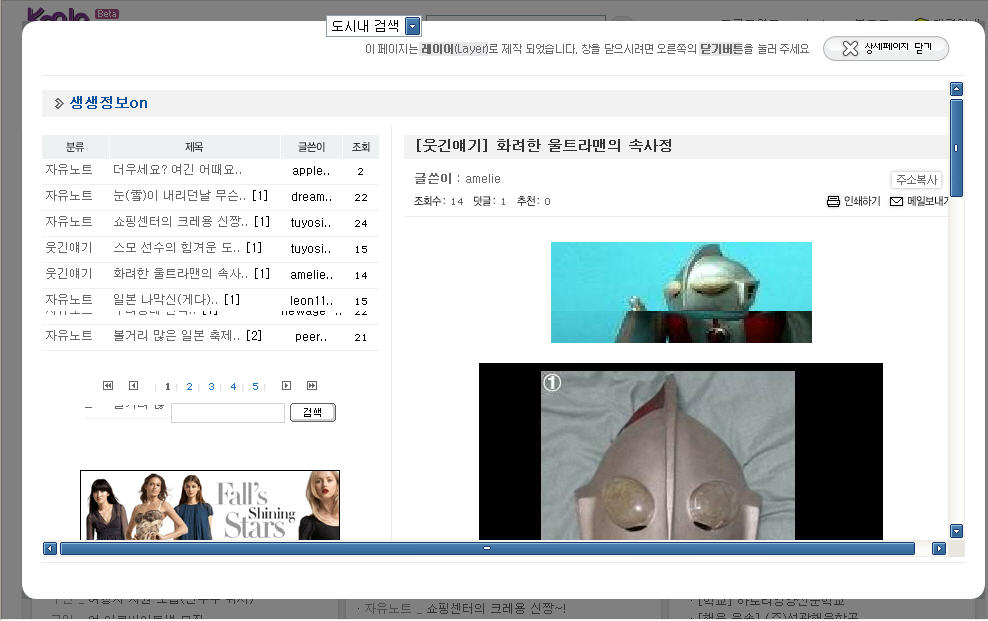Go to previous page of the list
The image size is (988, 621).
[x=134, y=385]
